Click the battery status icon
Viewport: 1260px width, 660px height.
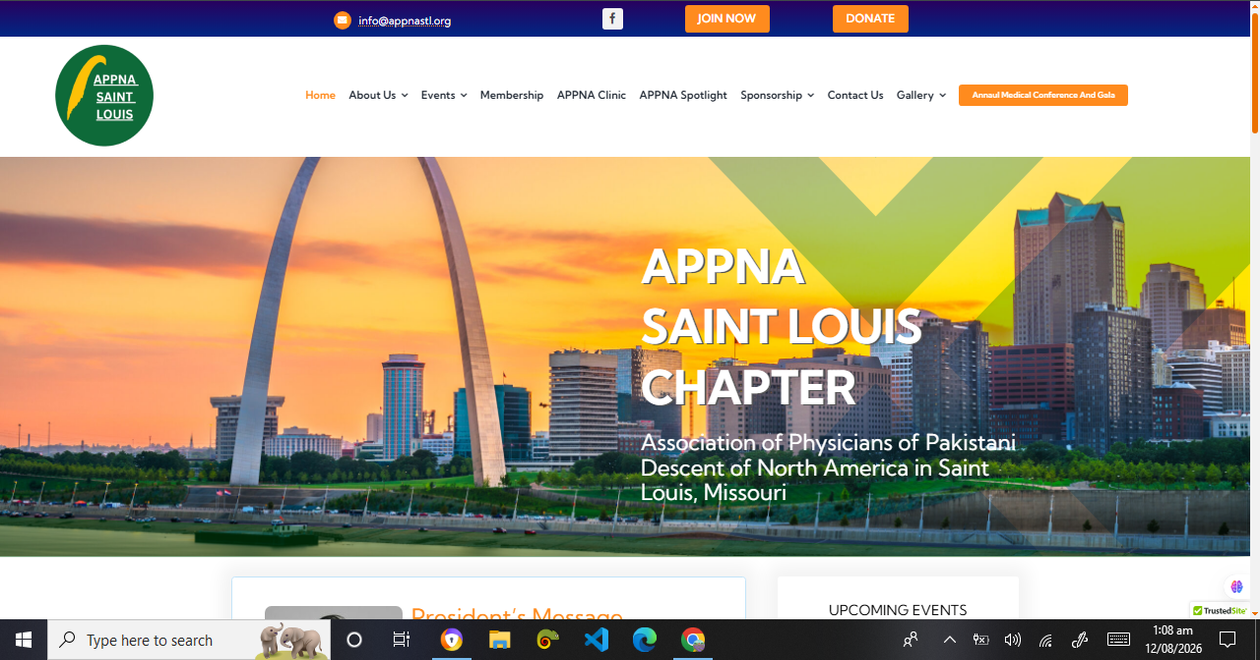[981, 640]
